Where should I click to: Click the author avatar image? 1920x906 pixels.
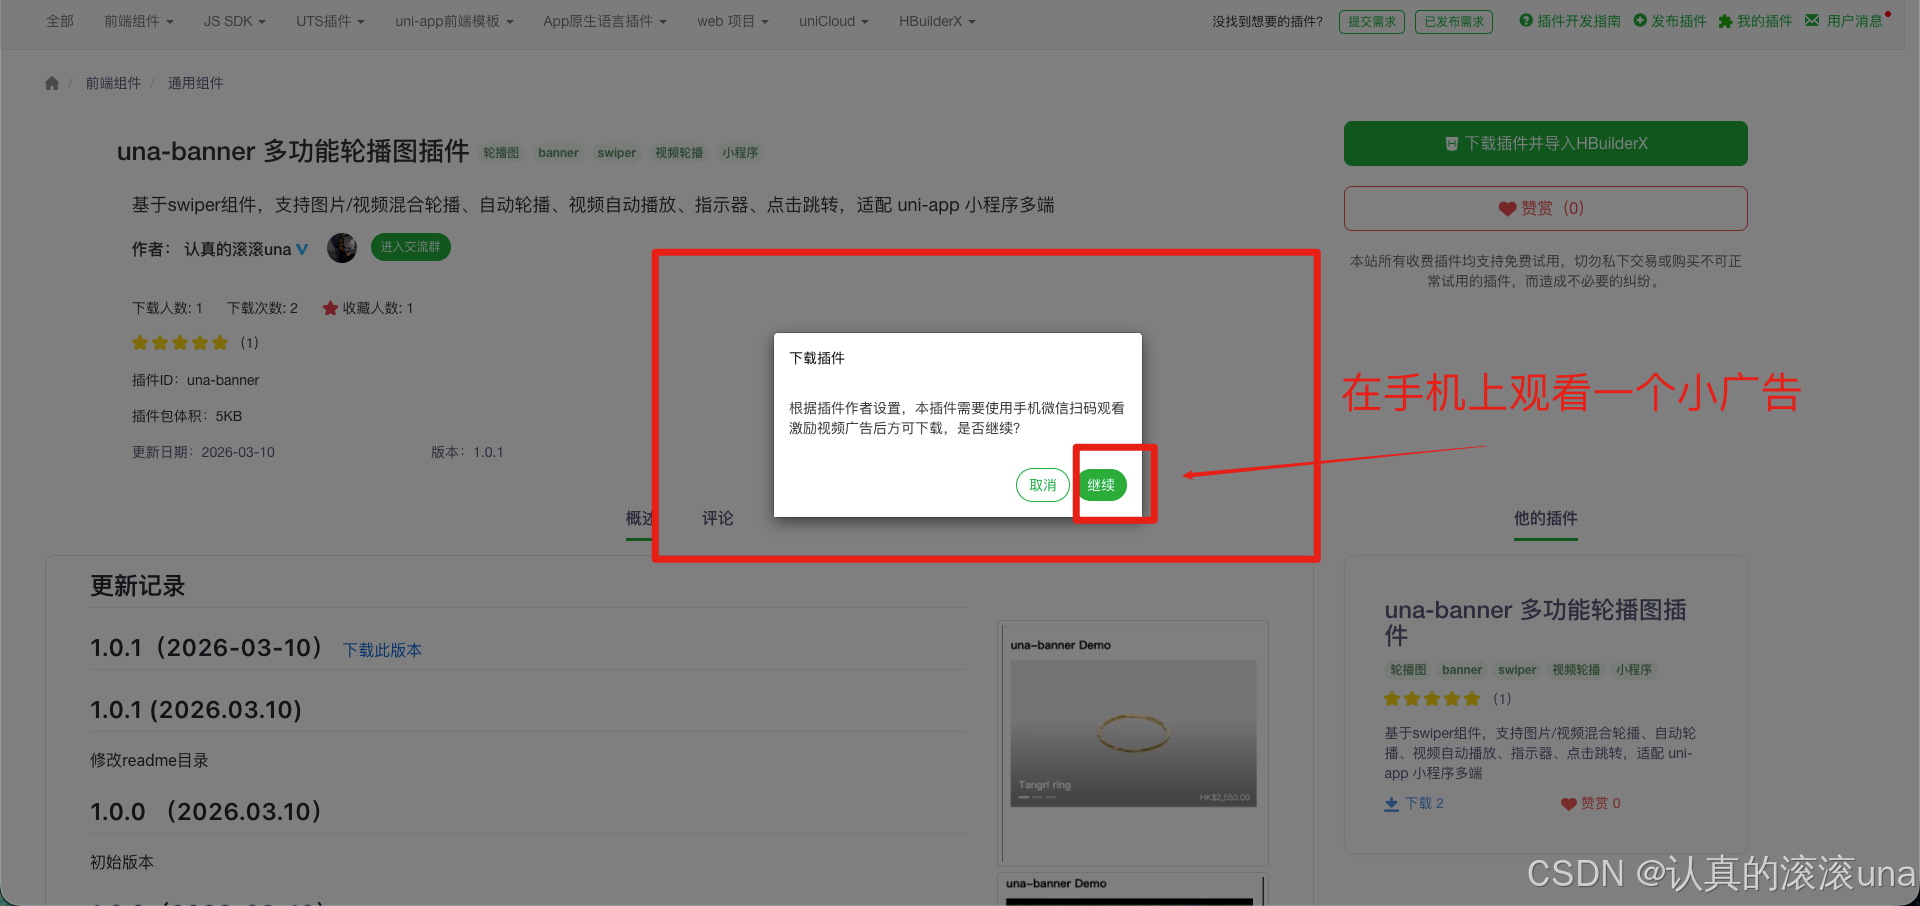342,248
